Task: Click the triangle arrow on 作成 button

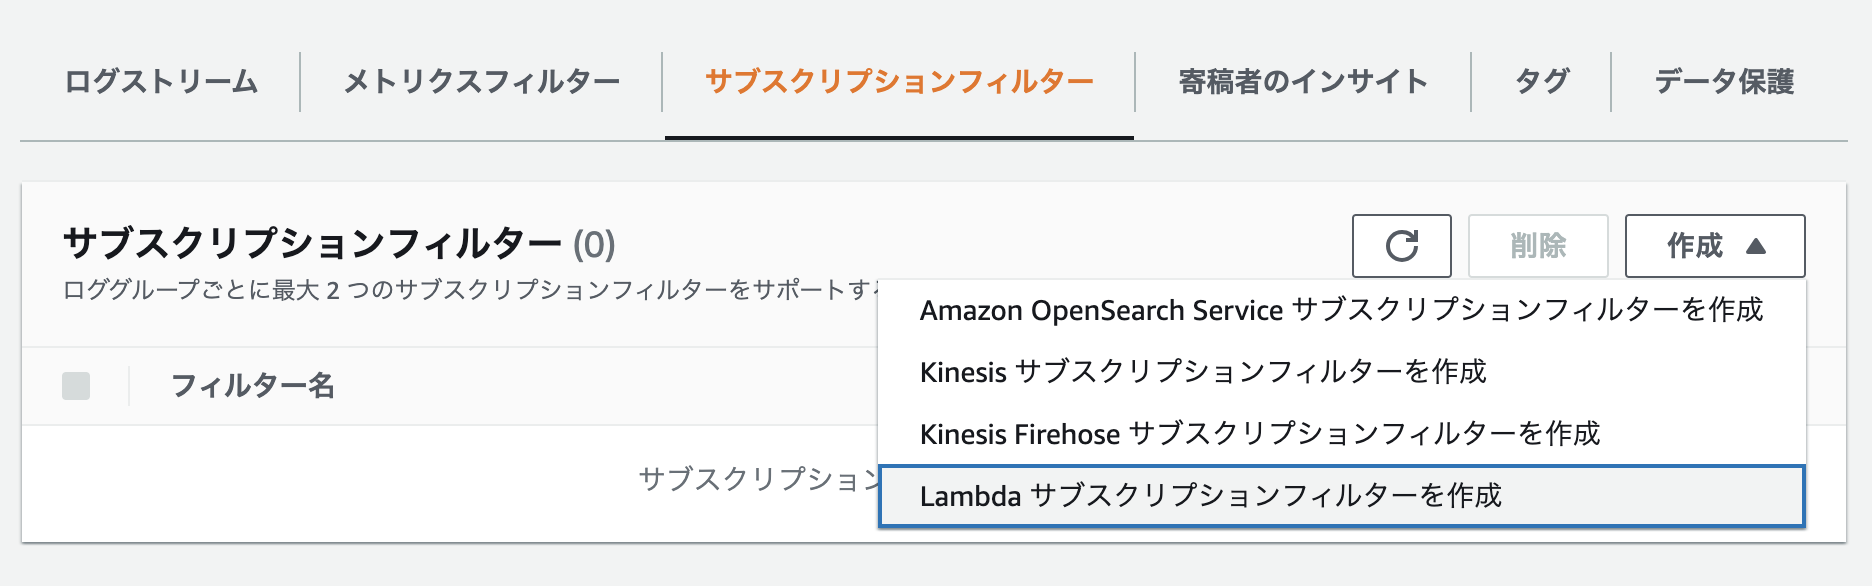Action: click(1755, 246)
